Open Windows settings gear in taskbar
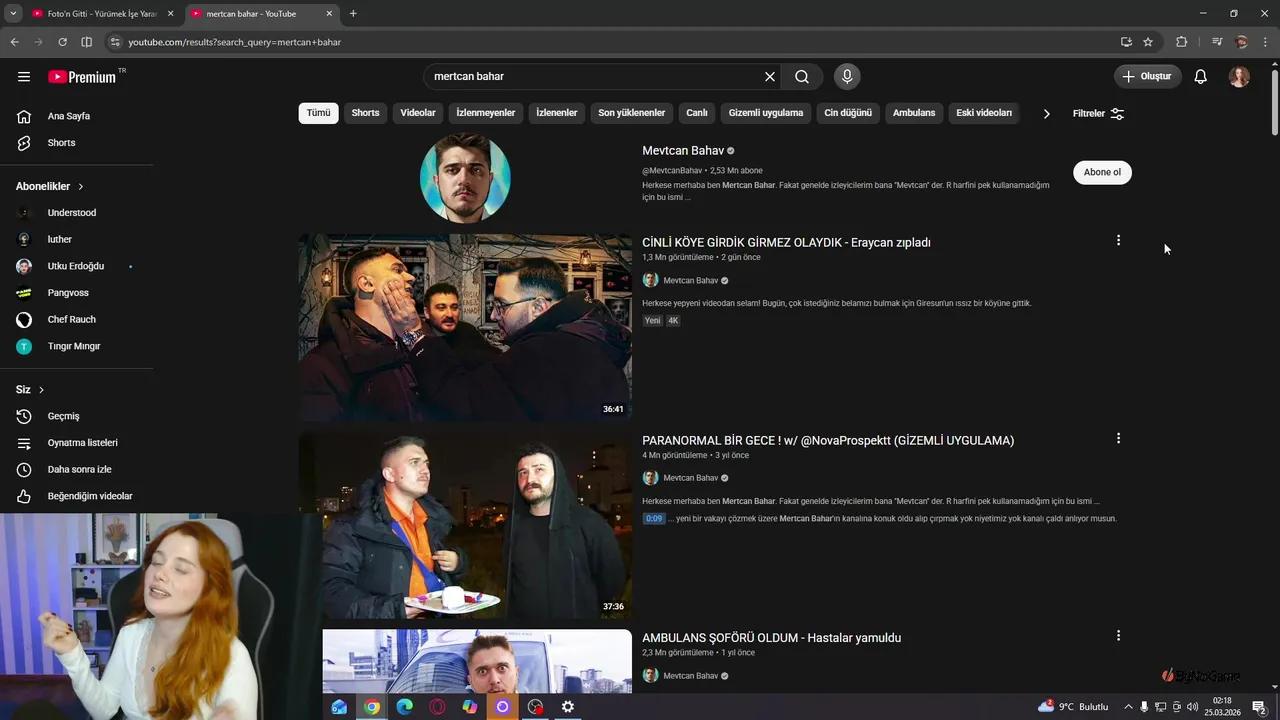 568,707
